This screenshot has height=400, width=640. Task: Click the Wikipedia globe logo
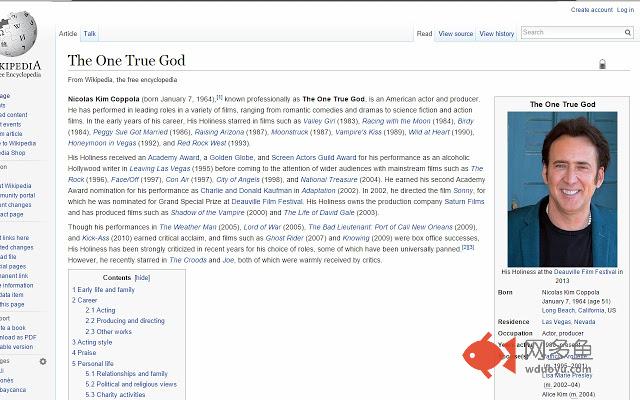(x=16, y=34)
